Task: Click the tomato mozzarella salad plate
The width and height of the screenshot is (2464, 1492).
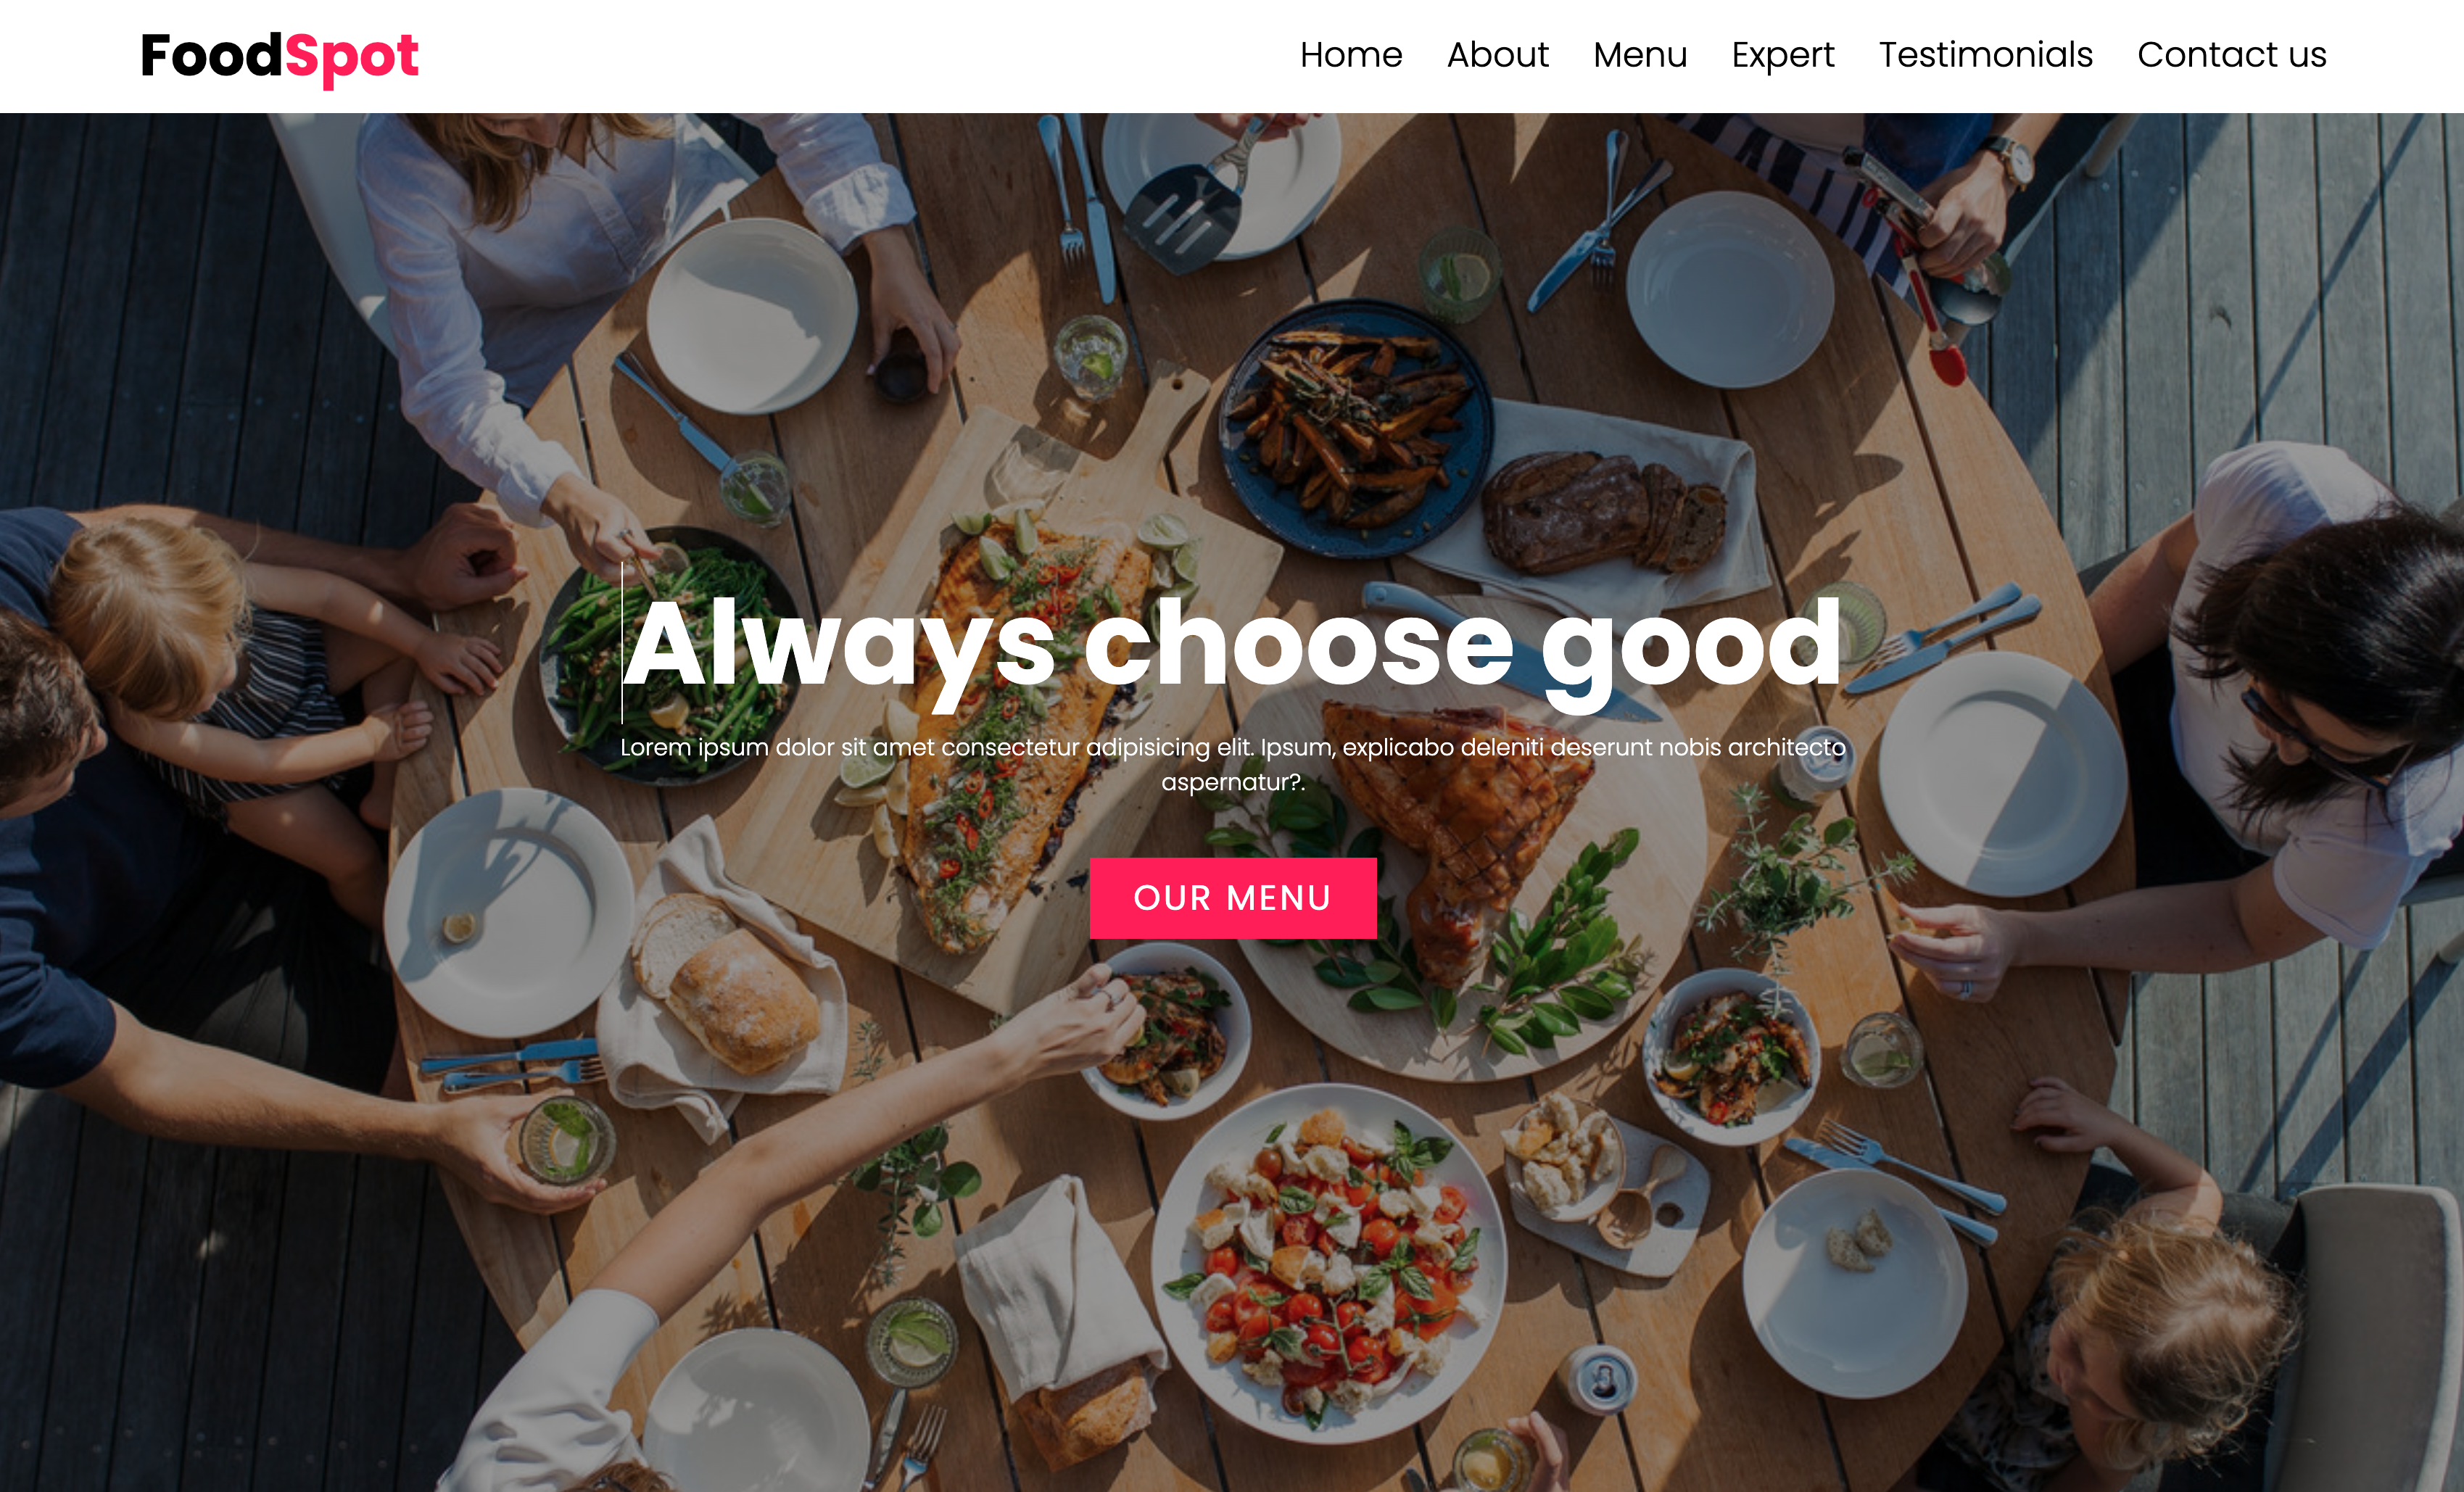Action: click(x=1330, y=1263)
